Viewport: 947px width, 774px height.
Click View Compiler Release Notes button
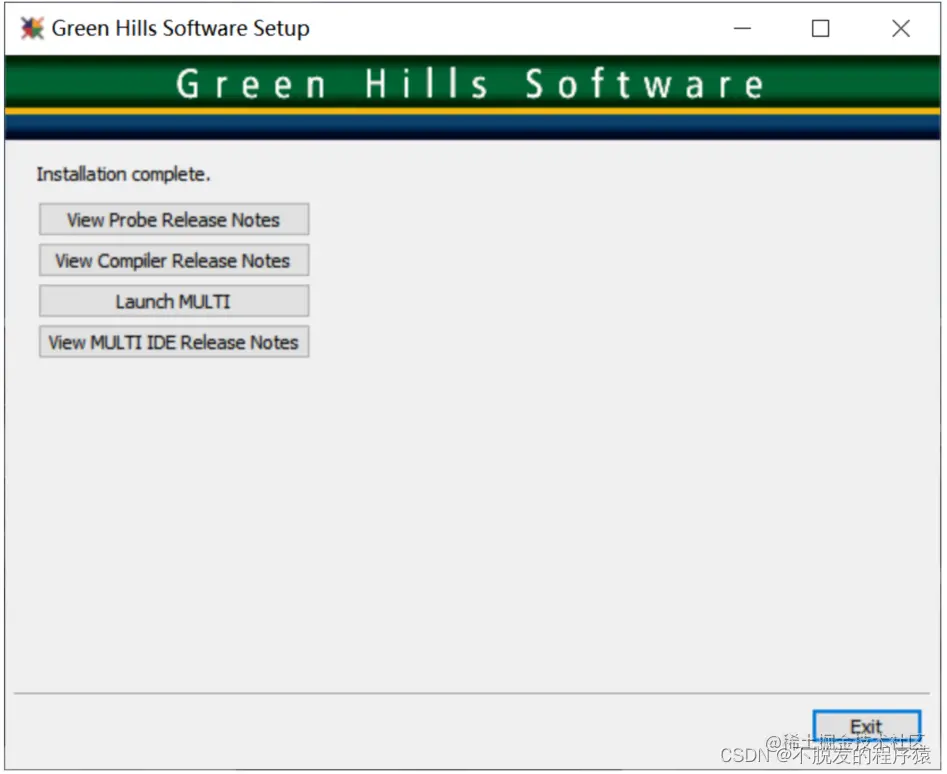pyautogui.click(x=174, y=260)
